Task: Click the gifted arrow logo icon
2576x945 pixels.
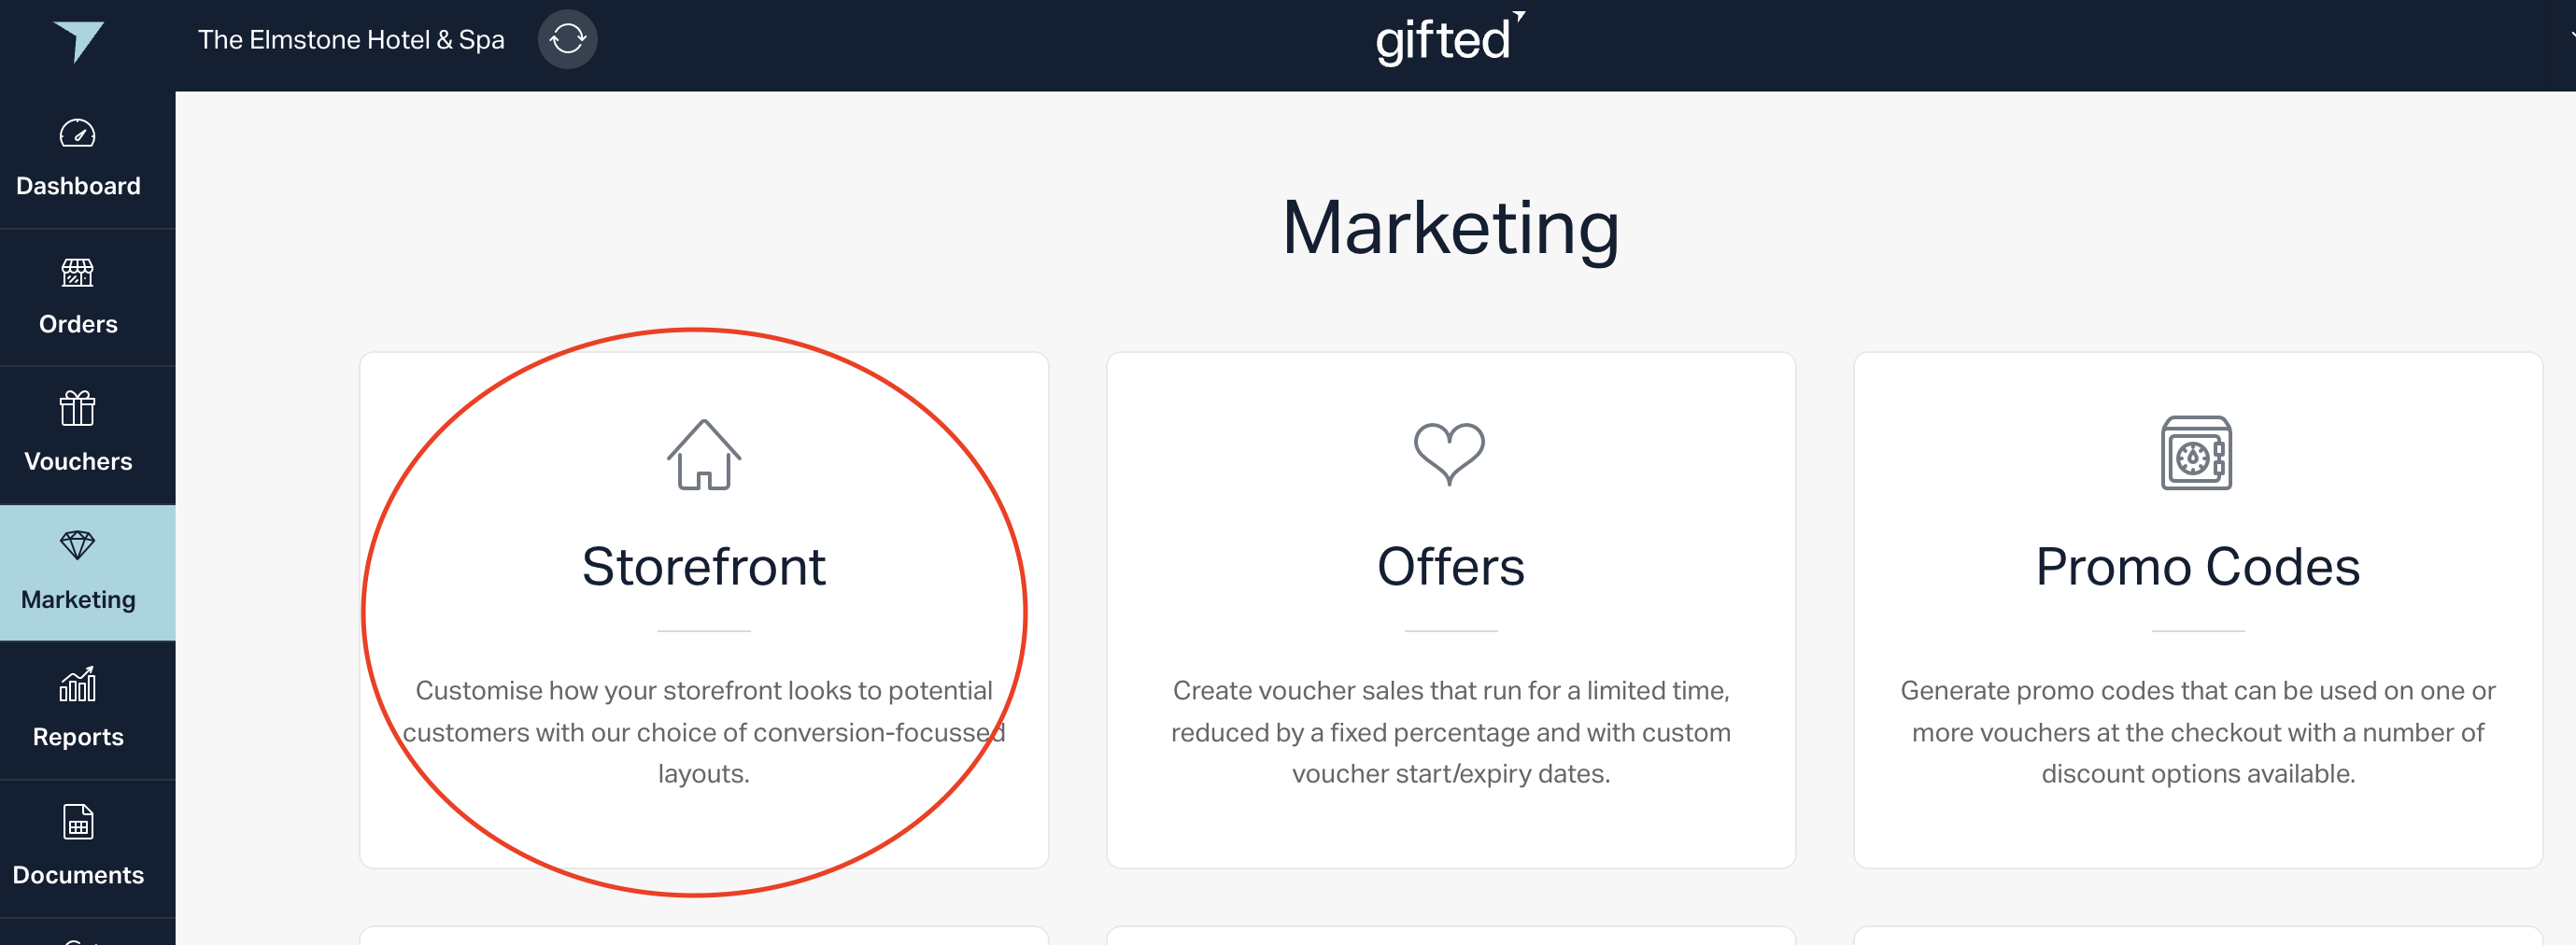Action: 78,41
